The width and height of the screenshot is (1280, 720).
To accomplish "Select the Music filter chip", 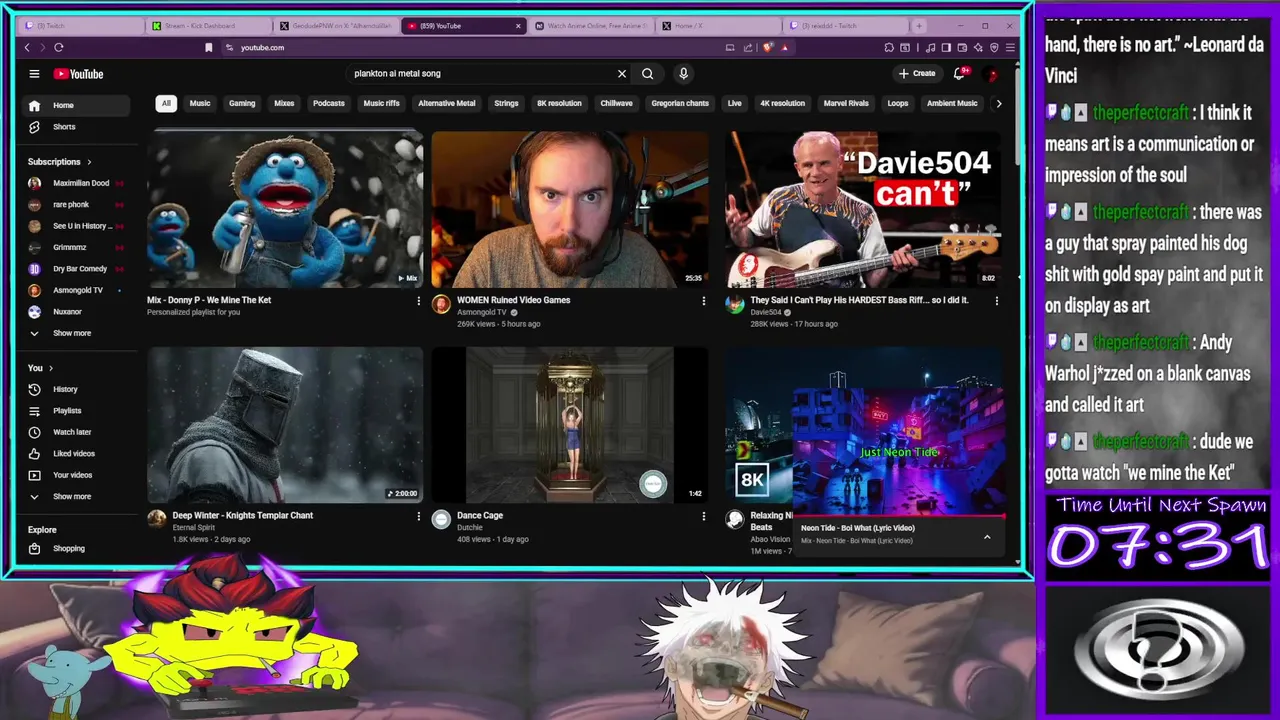I will point(200,103).
